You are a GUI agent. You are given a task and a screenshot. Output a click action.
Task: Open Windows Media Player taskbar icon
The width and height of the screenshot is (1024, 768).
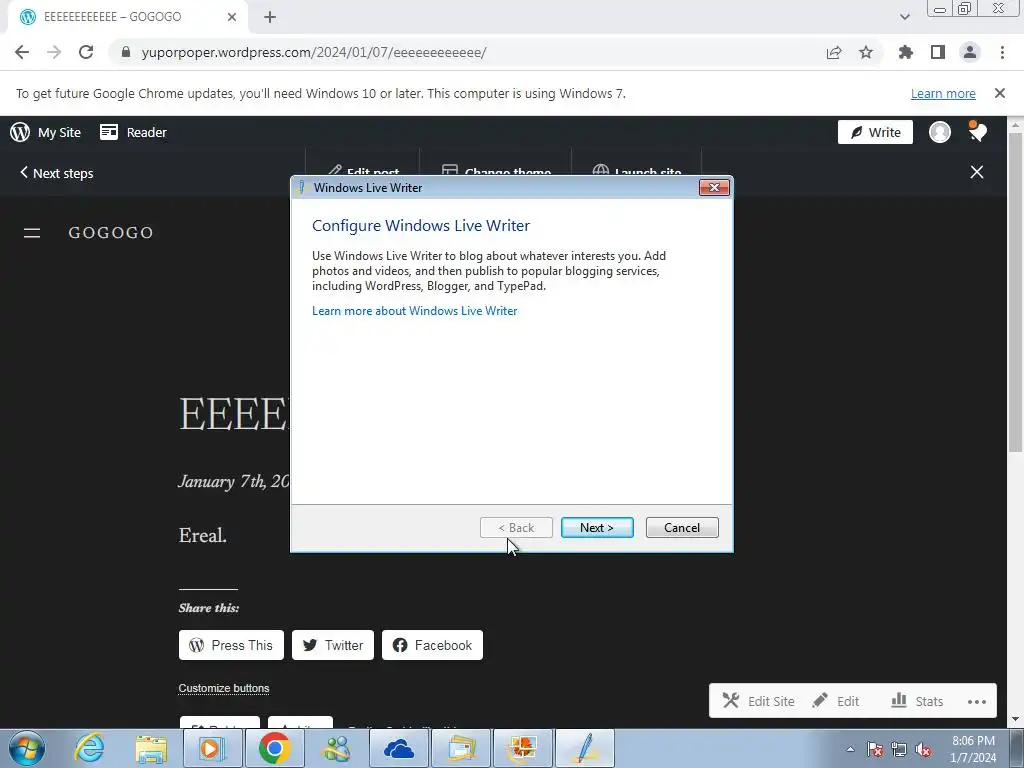(x=212, y=748)
